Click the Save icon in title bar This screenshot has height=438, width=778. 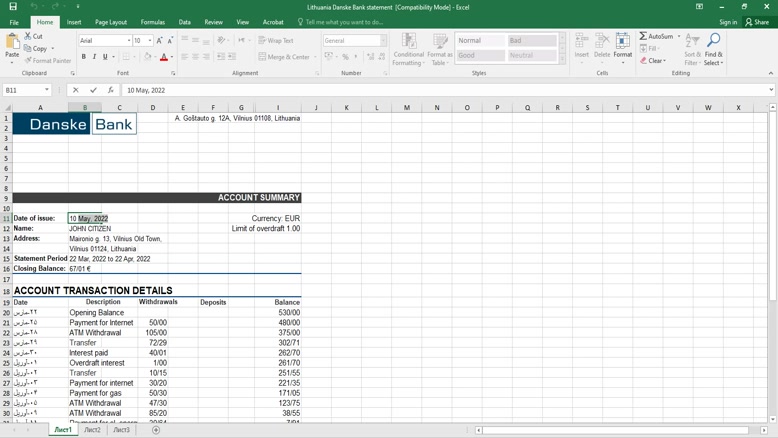point(13,6)
